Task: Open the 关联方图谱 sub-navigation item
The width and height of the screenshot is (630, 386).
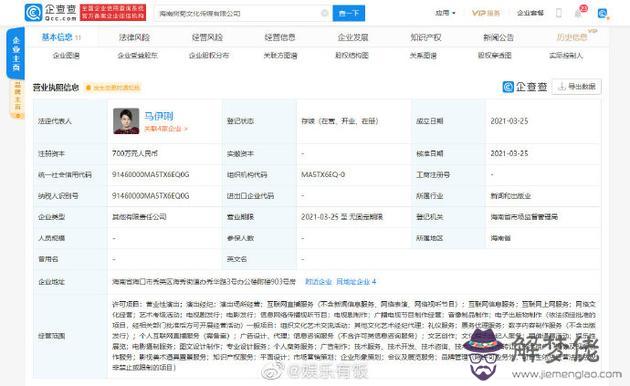Action: pos(280,55)
